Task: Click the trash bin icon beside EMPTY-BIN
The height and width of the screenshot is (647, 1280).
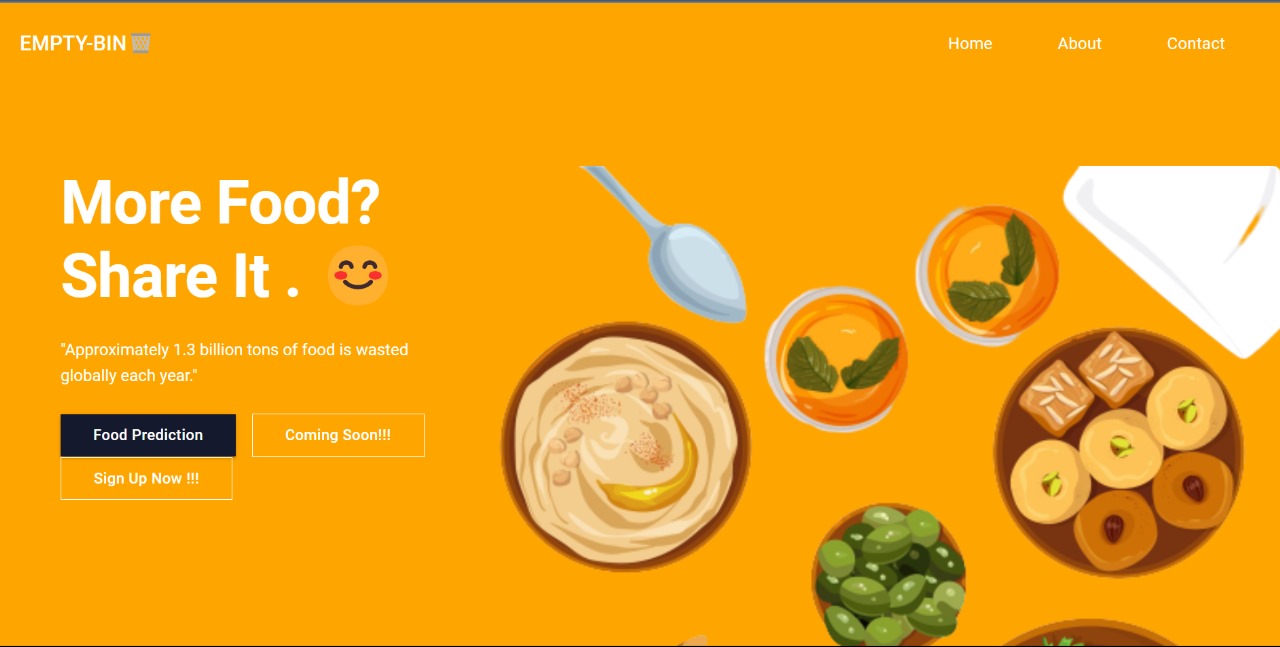Action: tap(141, 43)
